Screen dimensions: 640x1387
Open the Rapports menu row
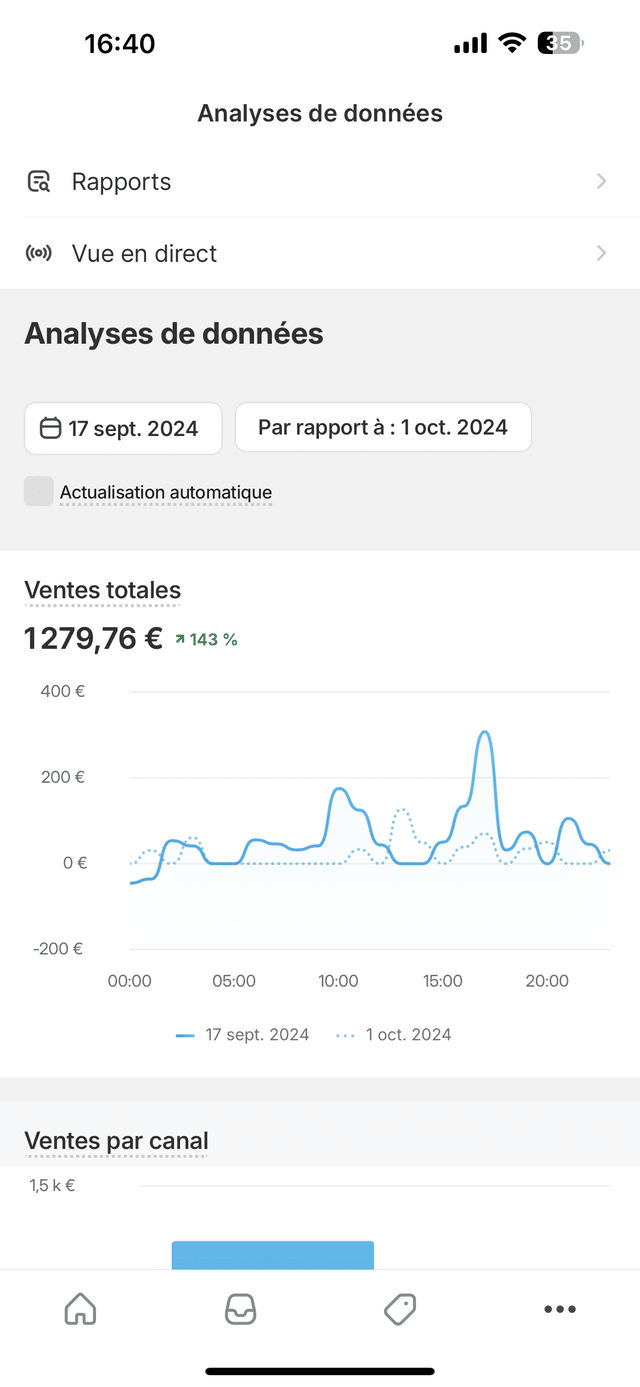320,182
